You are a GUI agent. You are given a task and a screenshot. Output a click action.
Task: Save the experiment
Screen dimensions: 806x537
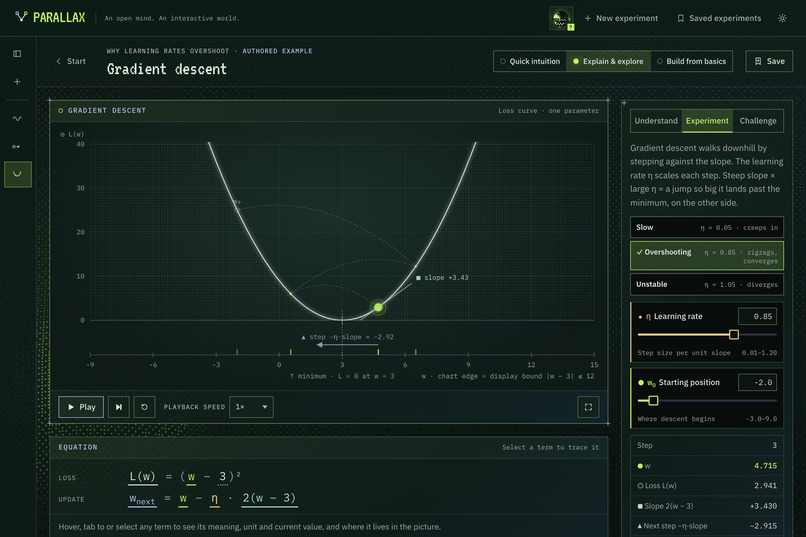click(769, 61)
